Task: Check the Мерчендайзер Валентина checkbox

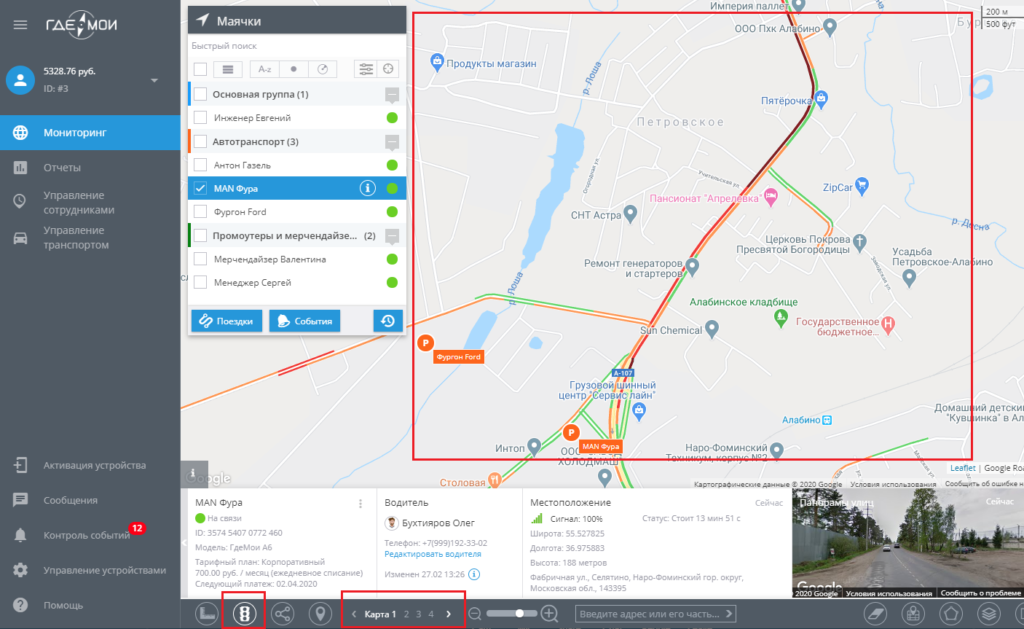Action: click(x=200, y=259)
